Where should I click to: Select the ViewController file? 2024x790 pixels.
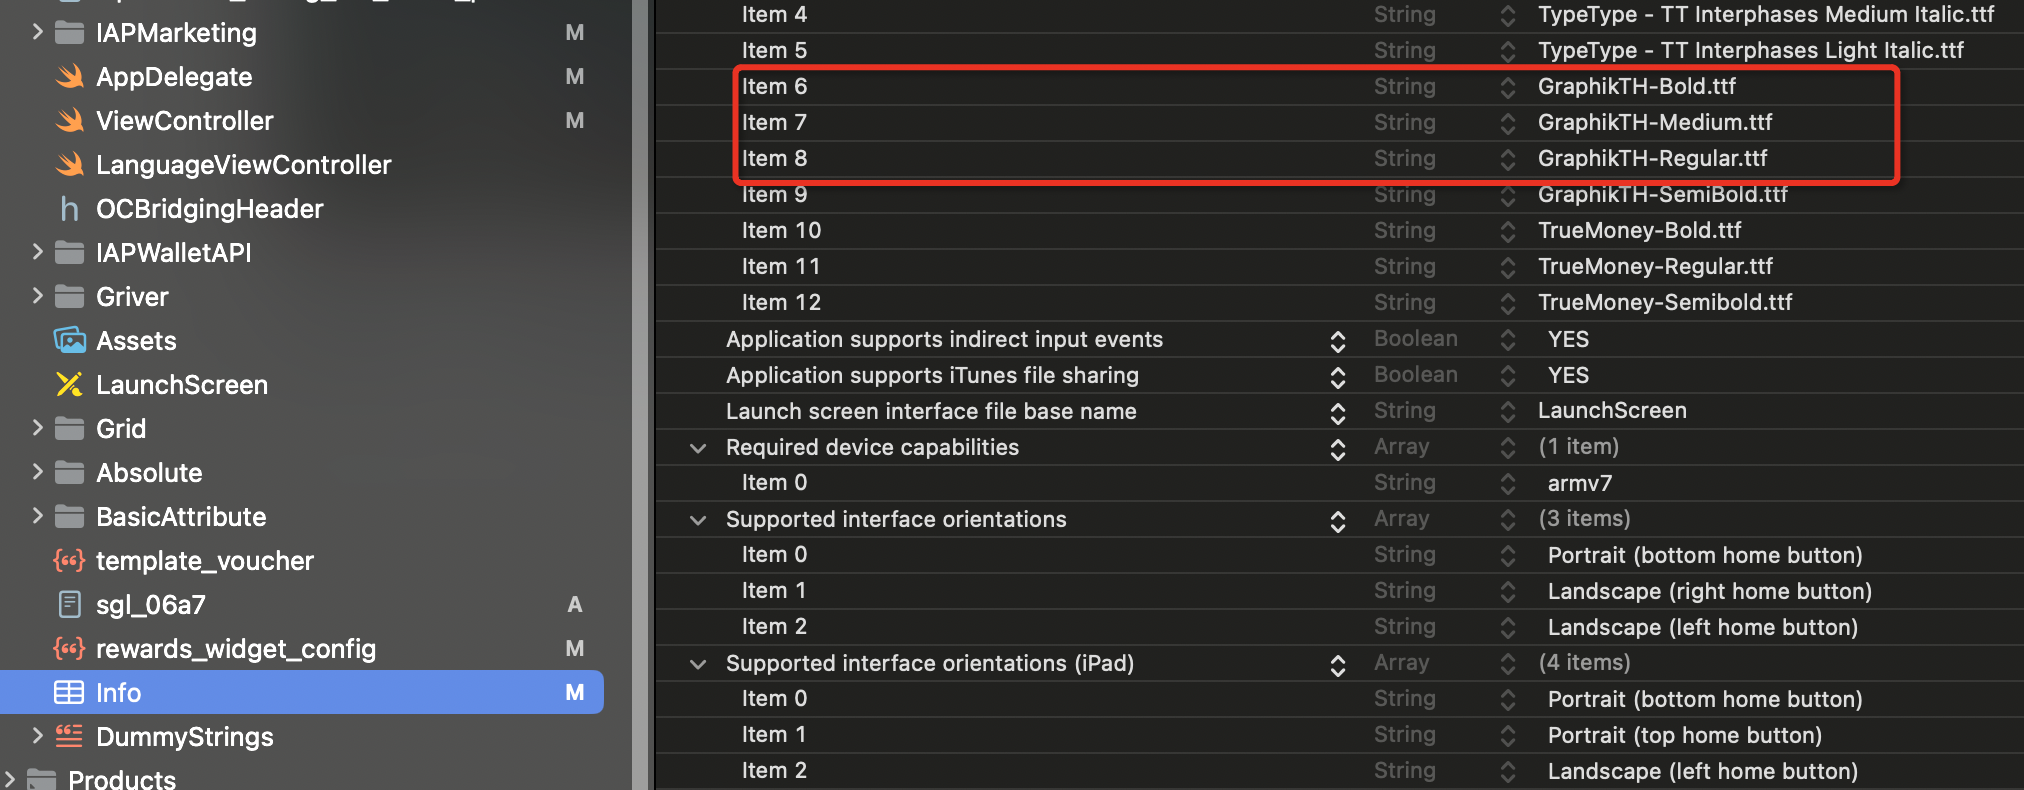coord(184,121)
